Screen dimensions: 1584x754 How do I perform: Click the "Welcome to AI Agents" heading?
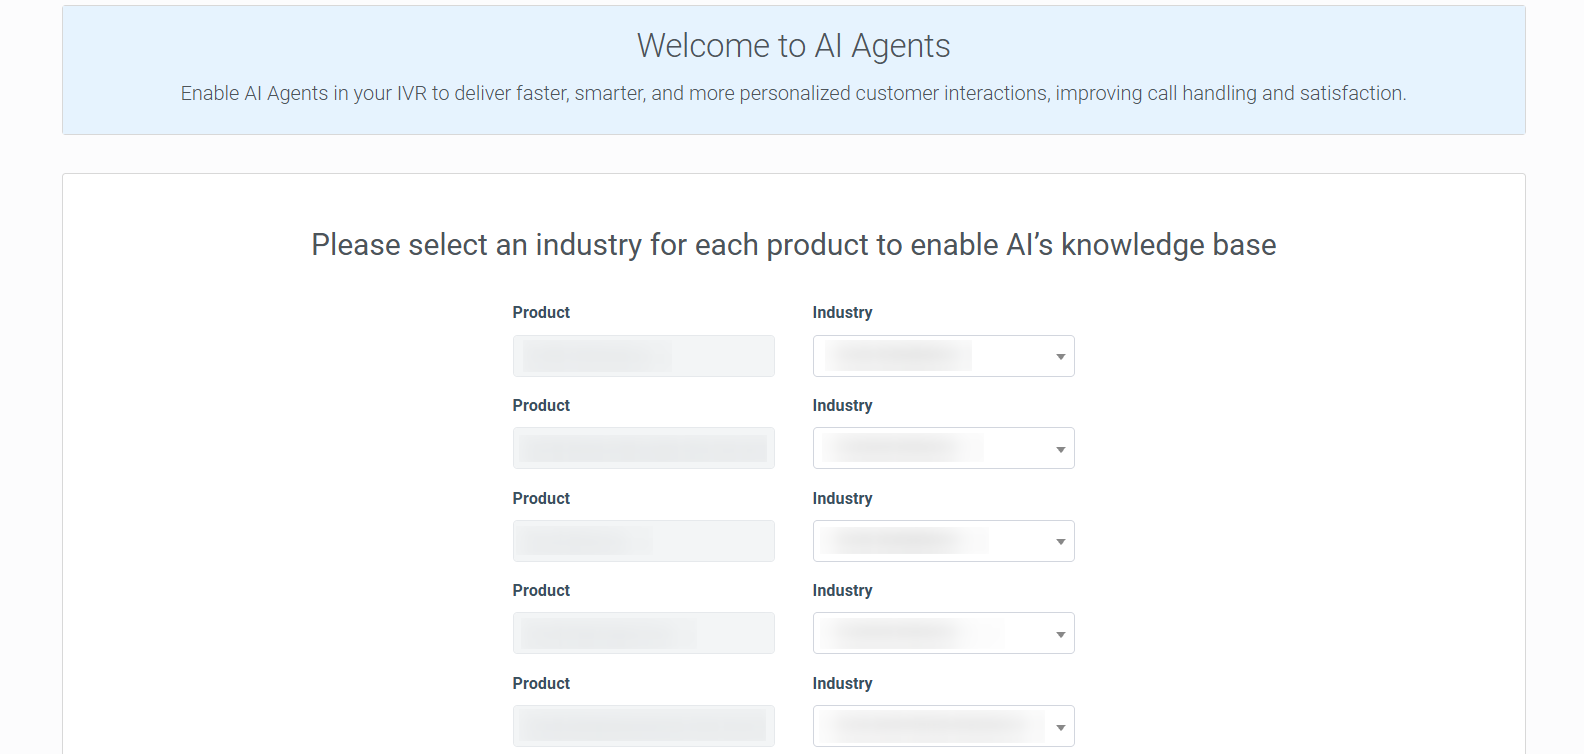click(x=793, y=46)
